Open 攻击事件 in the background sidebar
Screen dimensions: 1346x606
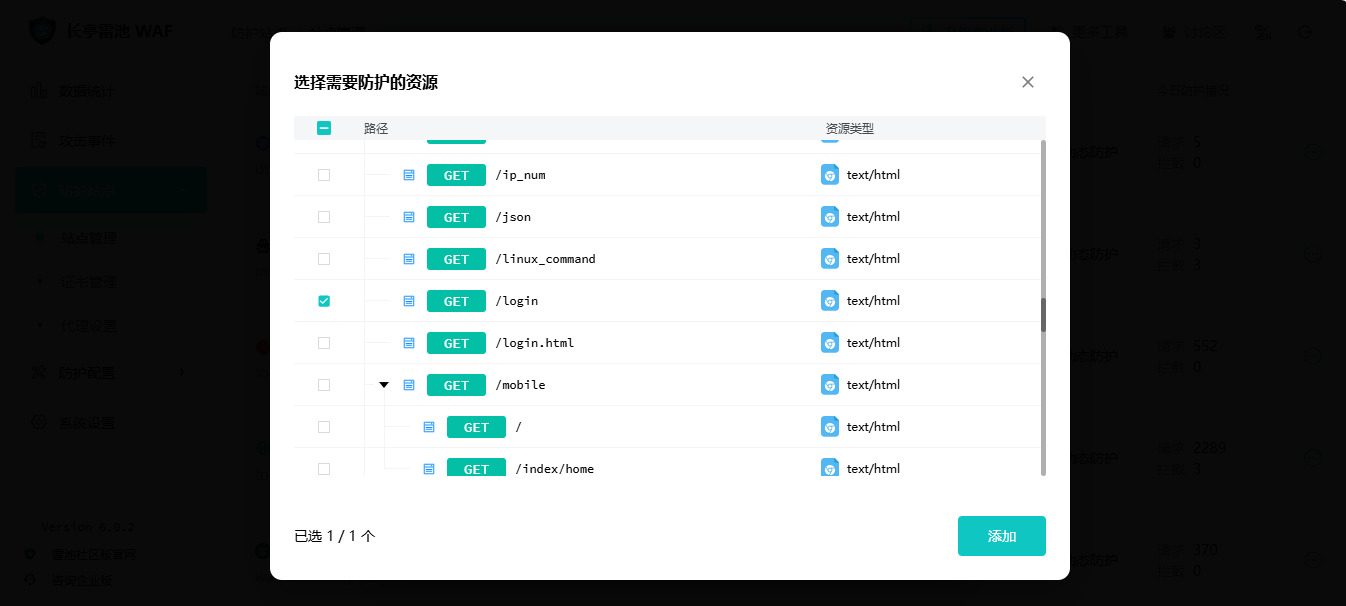pos(86,141)
